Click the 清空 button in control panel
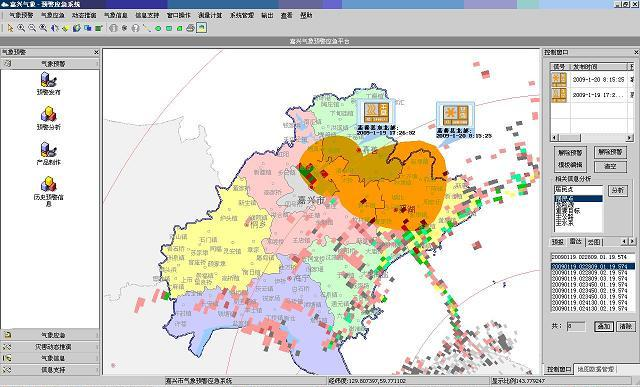Viewport: 640px width, 387px height. [x=610, y=166]
